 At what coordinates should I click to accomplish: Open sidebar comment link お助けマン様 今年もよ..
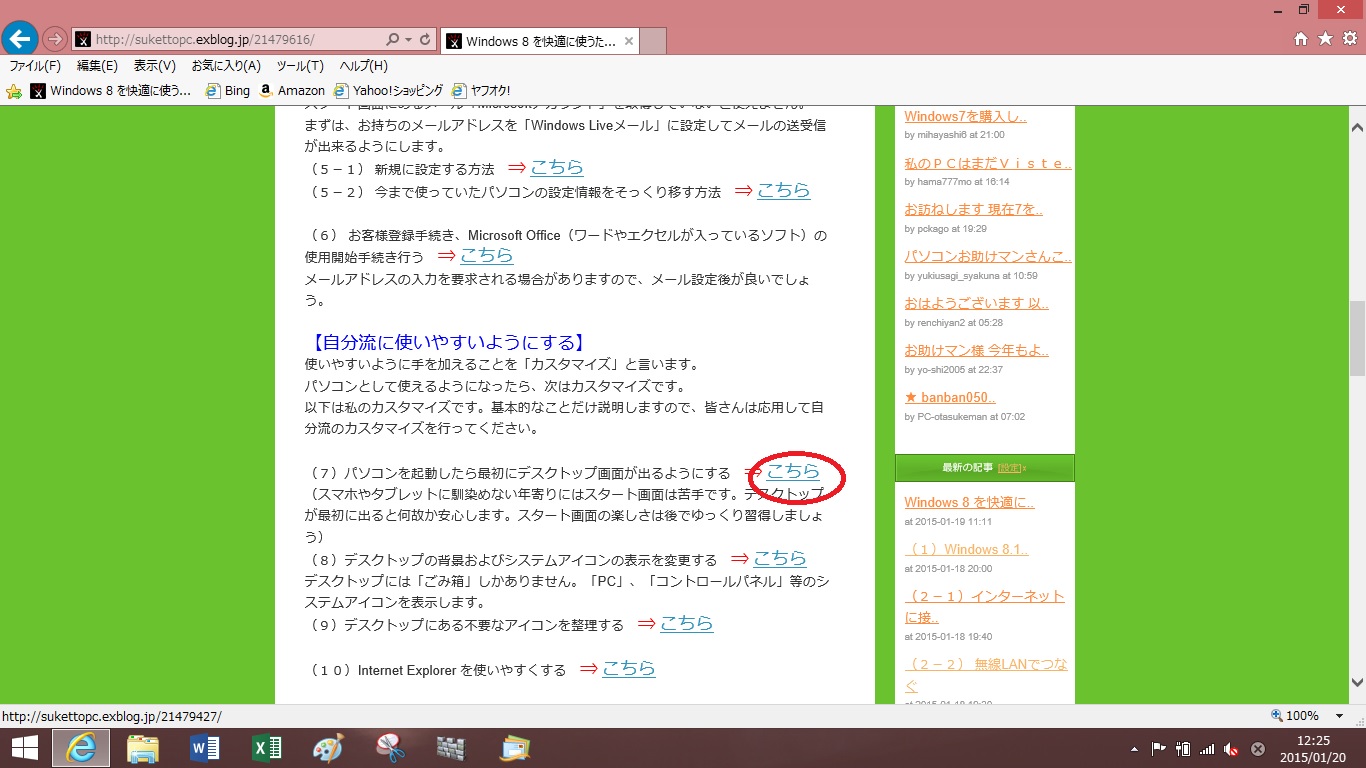tap(976, 350)
